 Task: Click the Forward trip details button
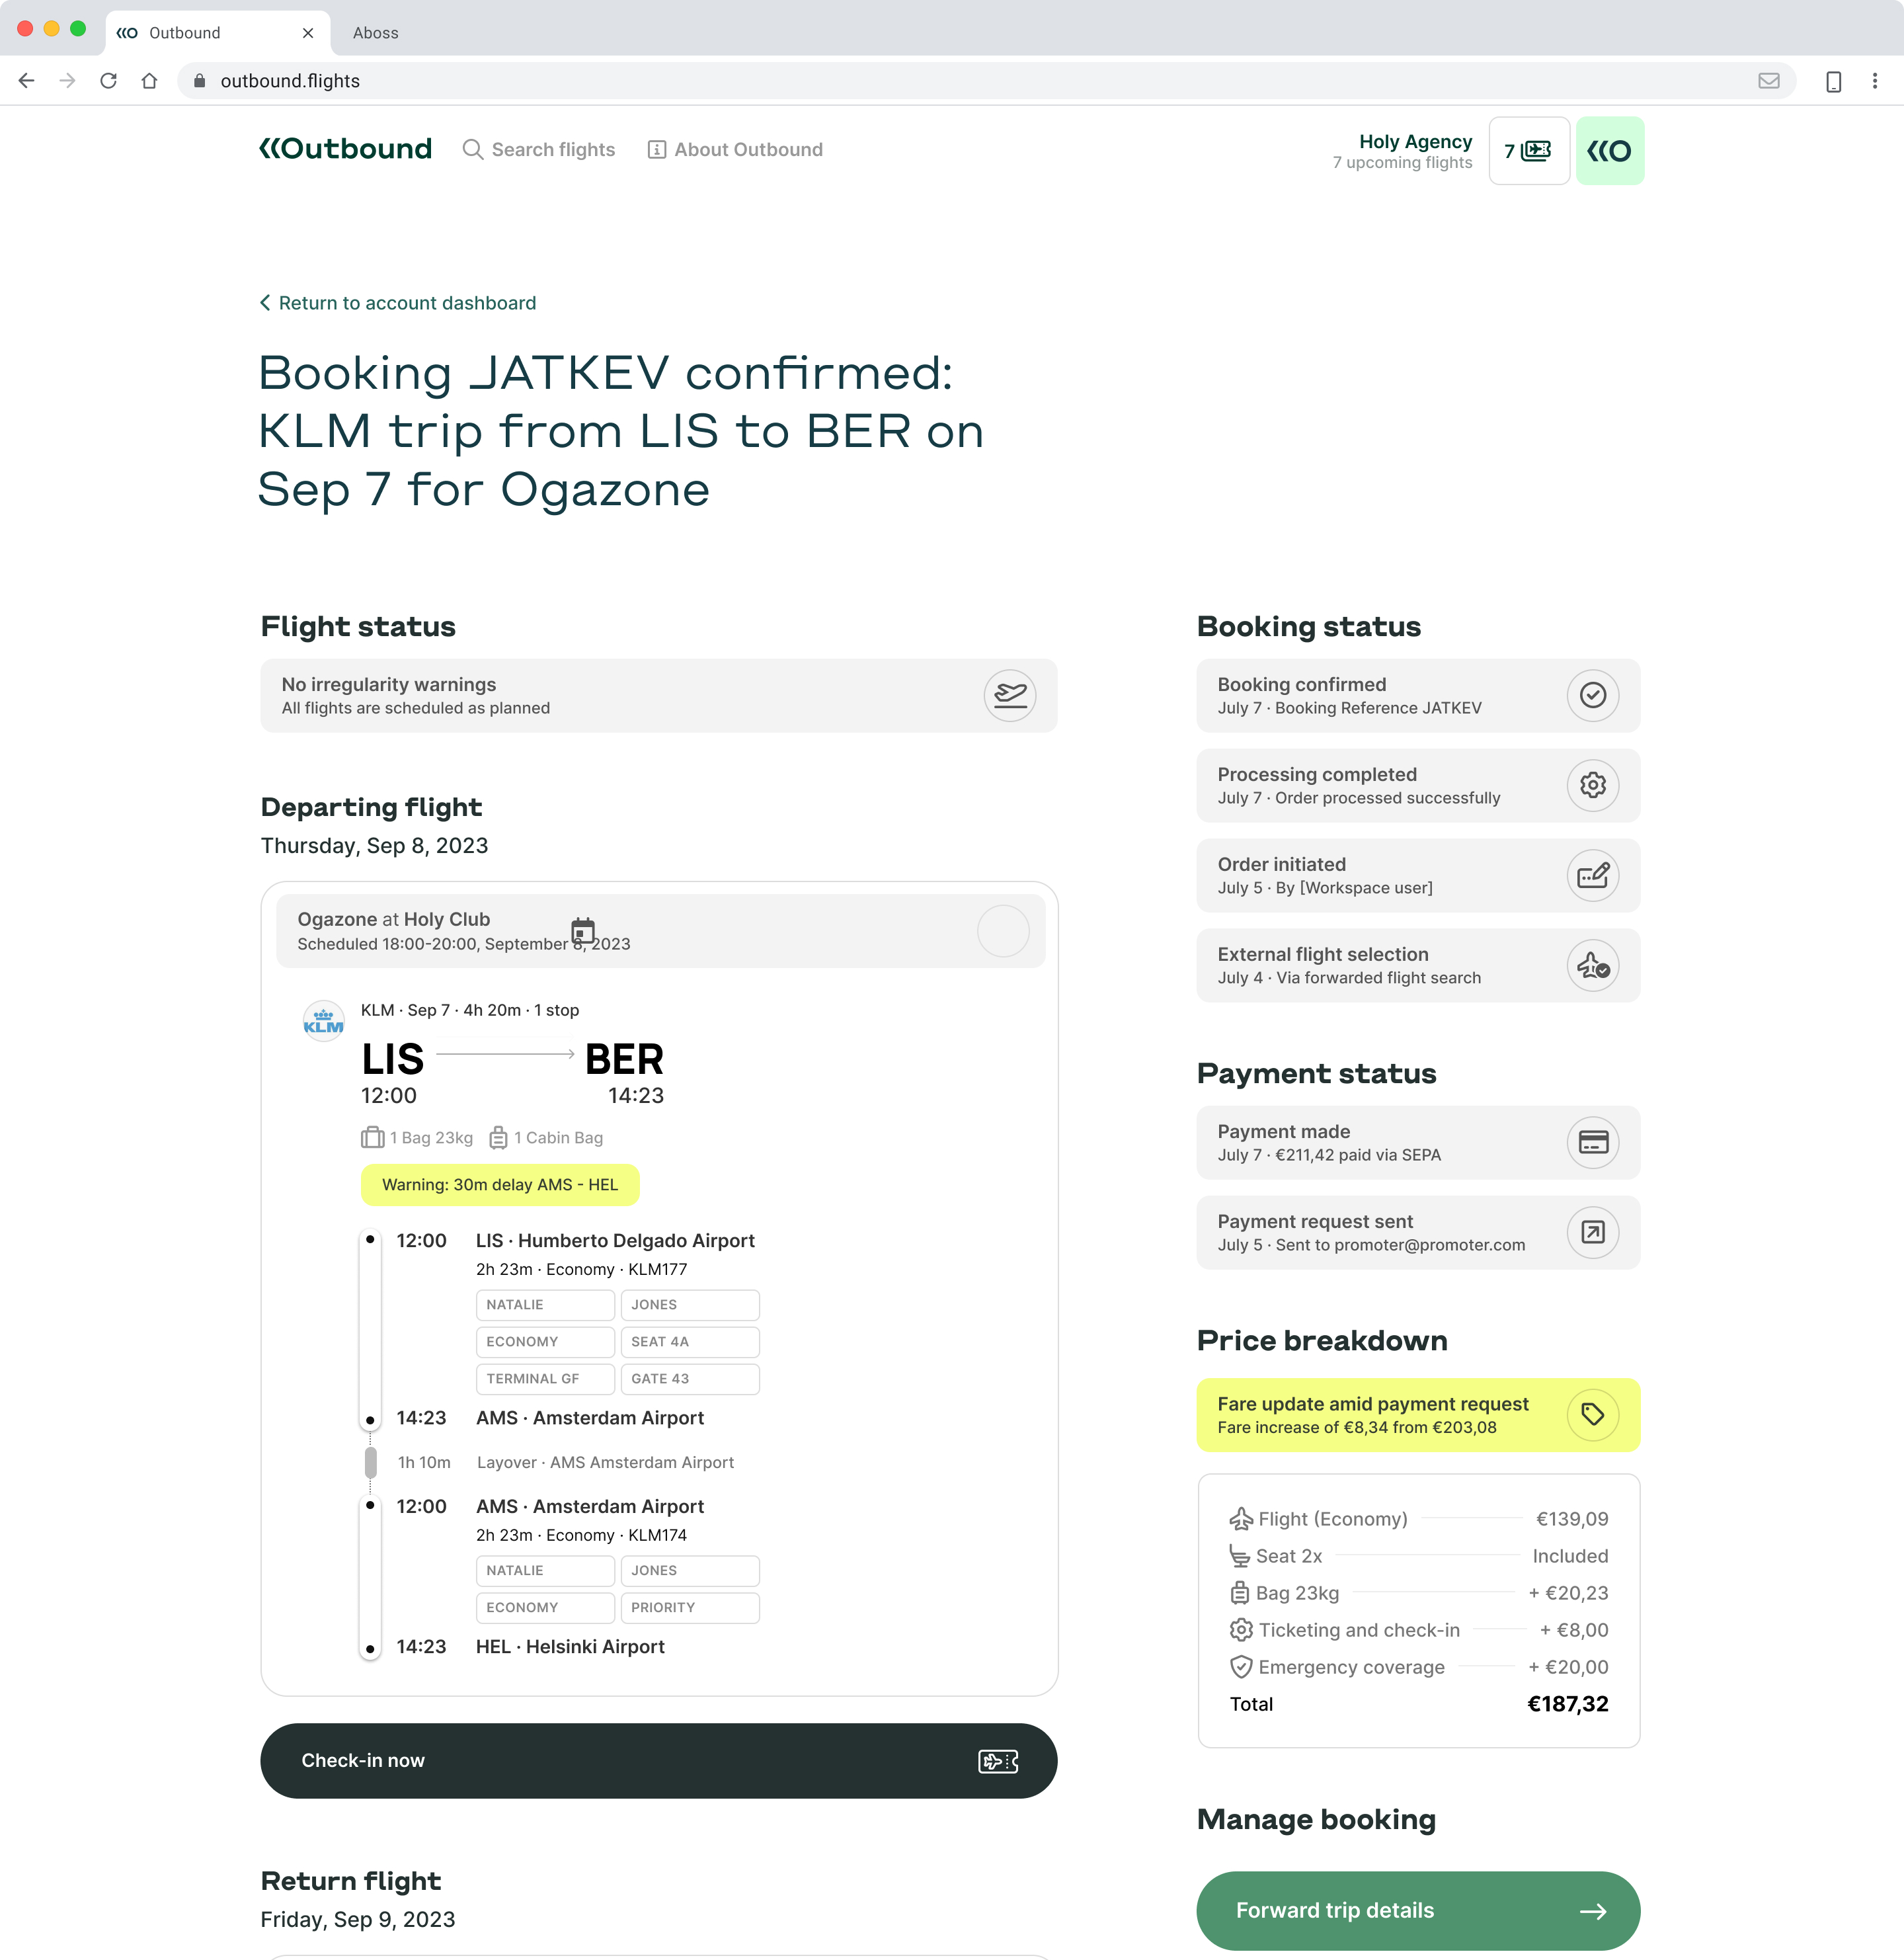1418,1911
